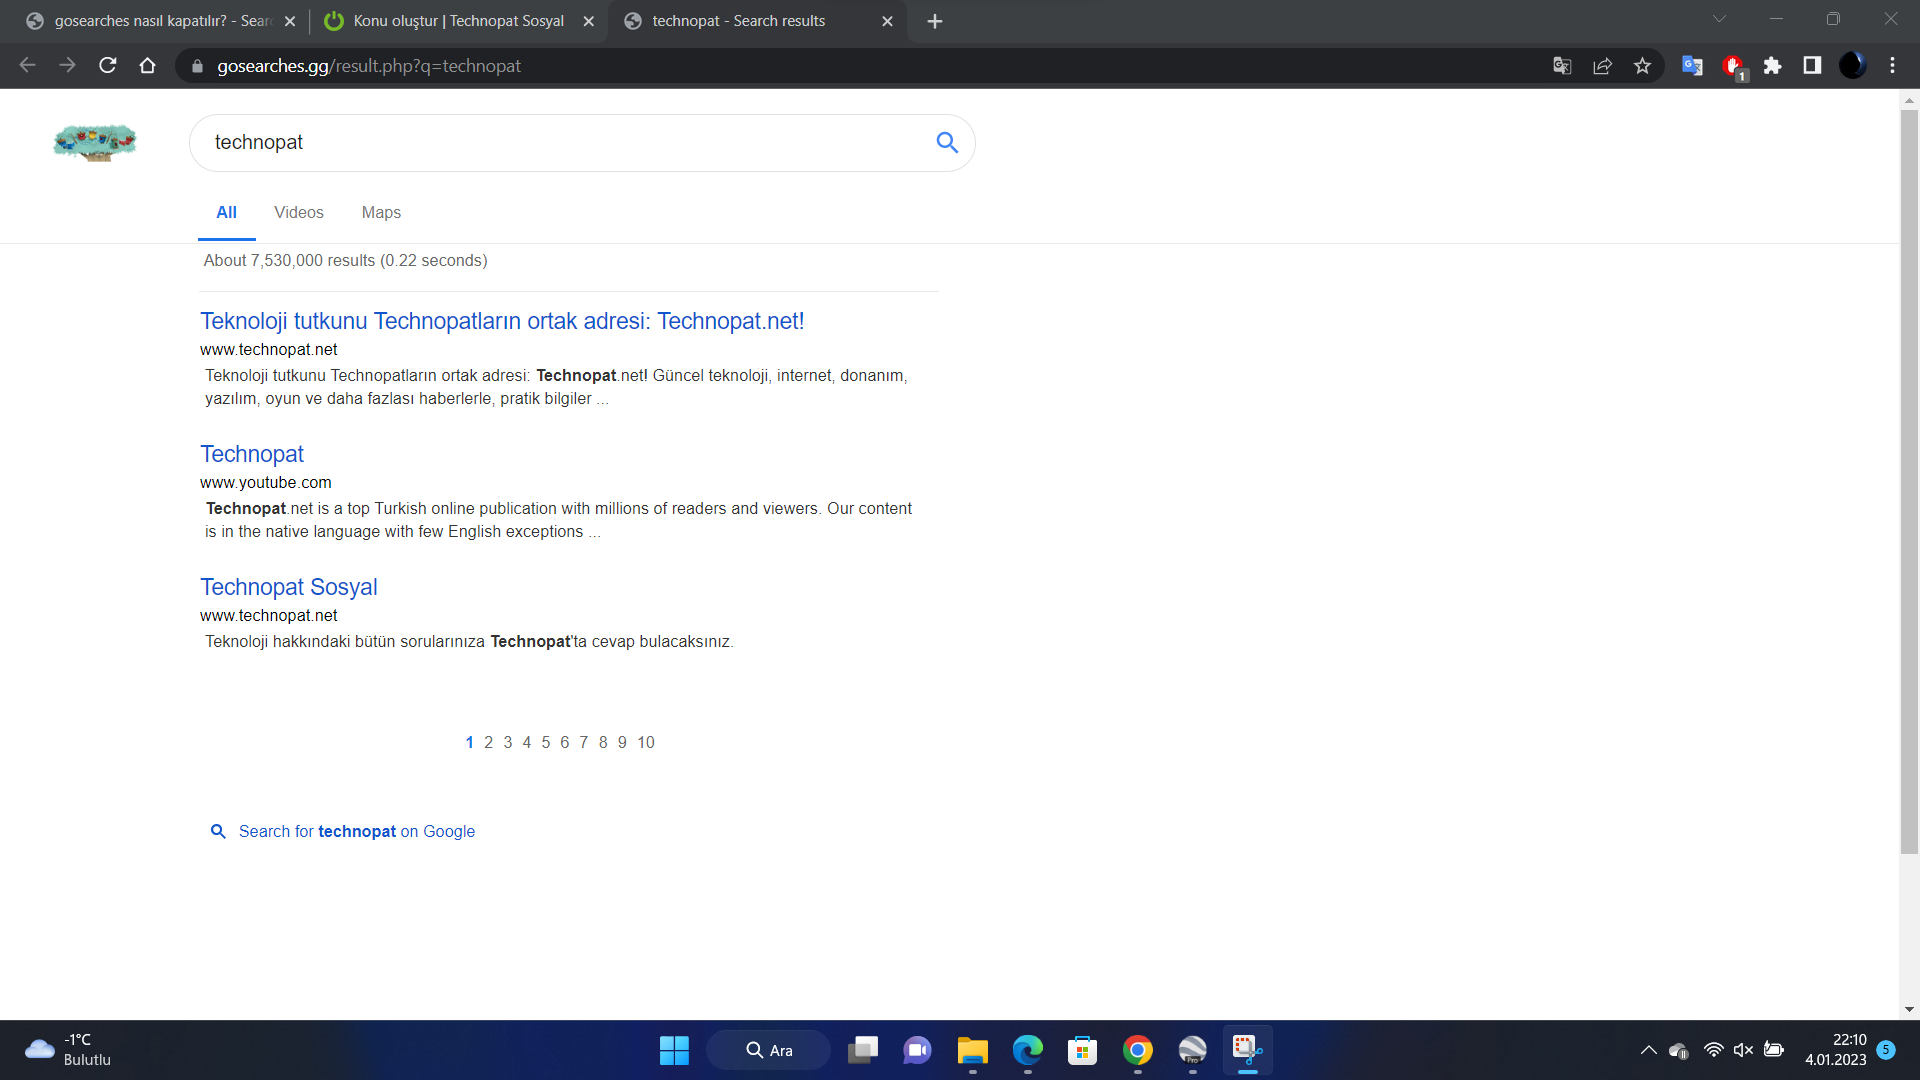Mute toggle on taskbar volume icon
Image resolution: width=1920 pixels, height=1080 pixels.
[x=1743, y=1050]
